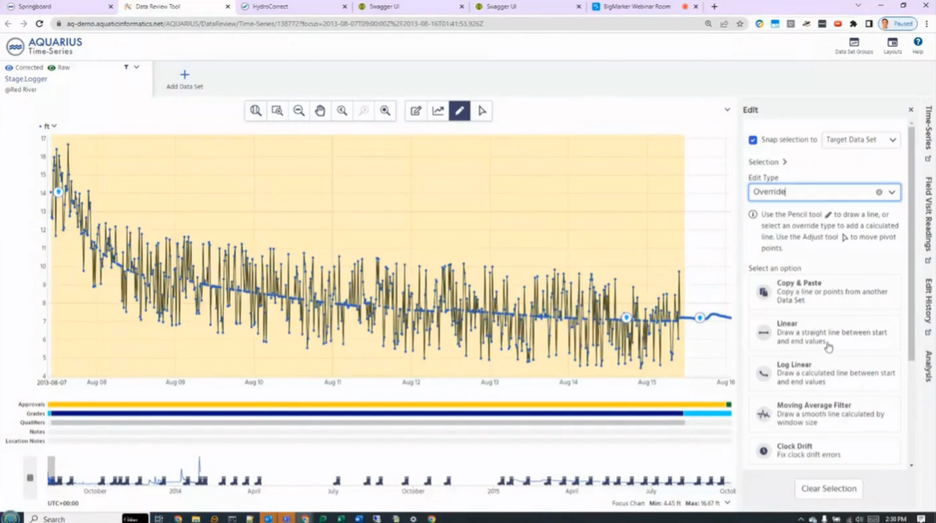This screenshot has width=936, height=523.
Task: Choose the Linear override option
Action: (824, 332)
